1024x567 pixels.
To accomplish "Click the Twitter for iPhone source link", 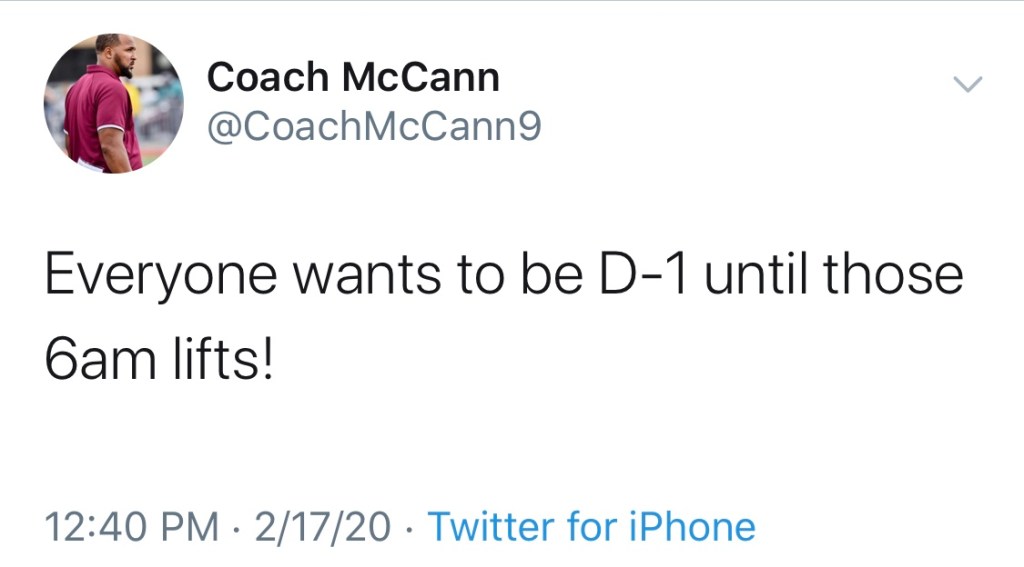I will (x=591, y=525).
